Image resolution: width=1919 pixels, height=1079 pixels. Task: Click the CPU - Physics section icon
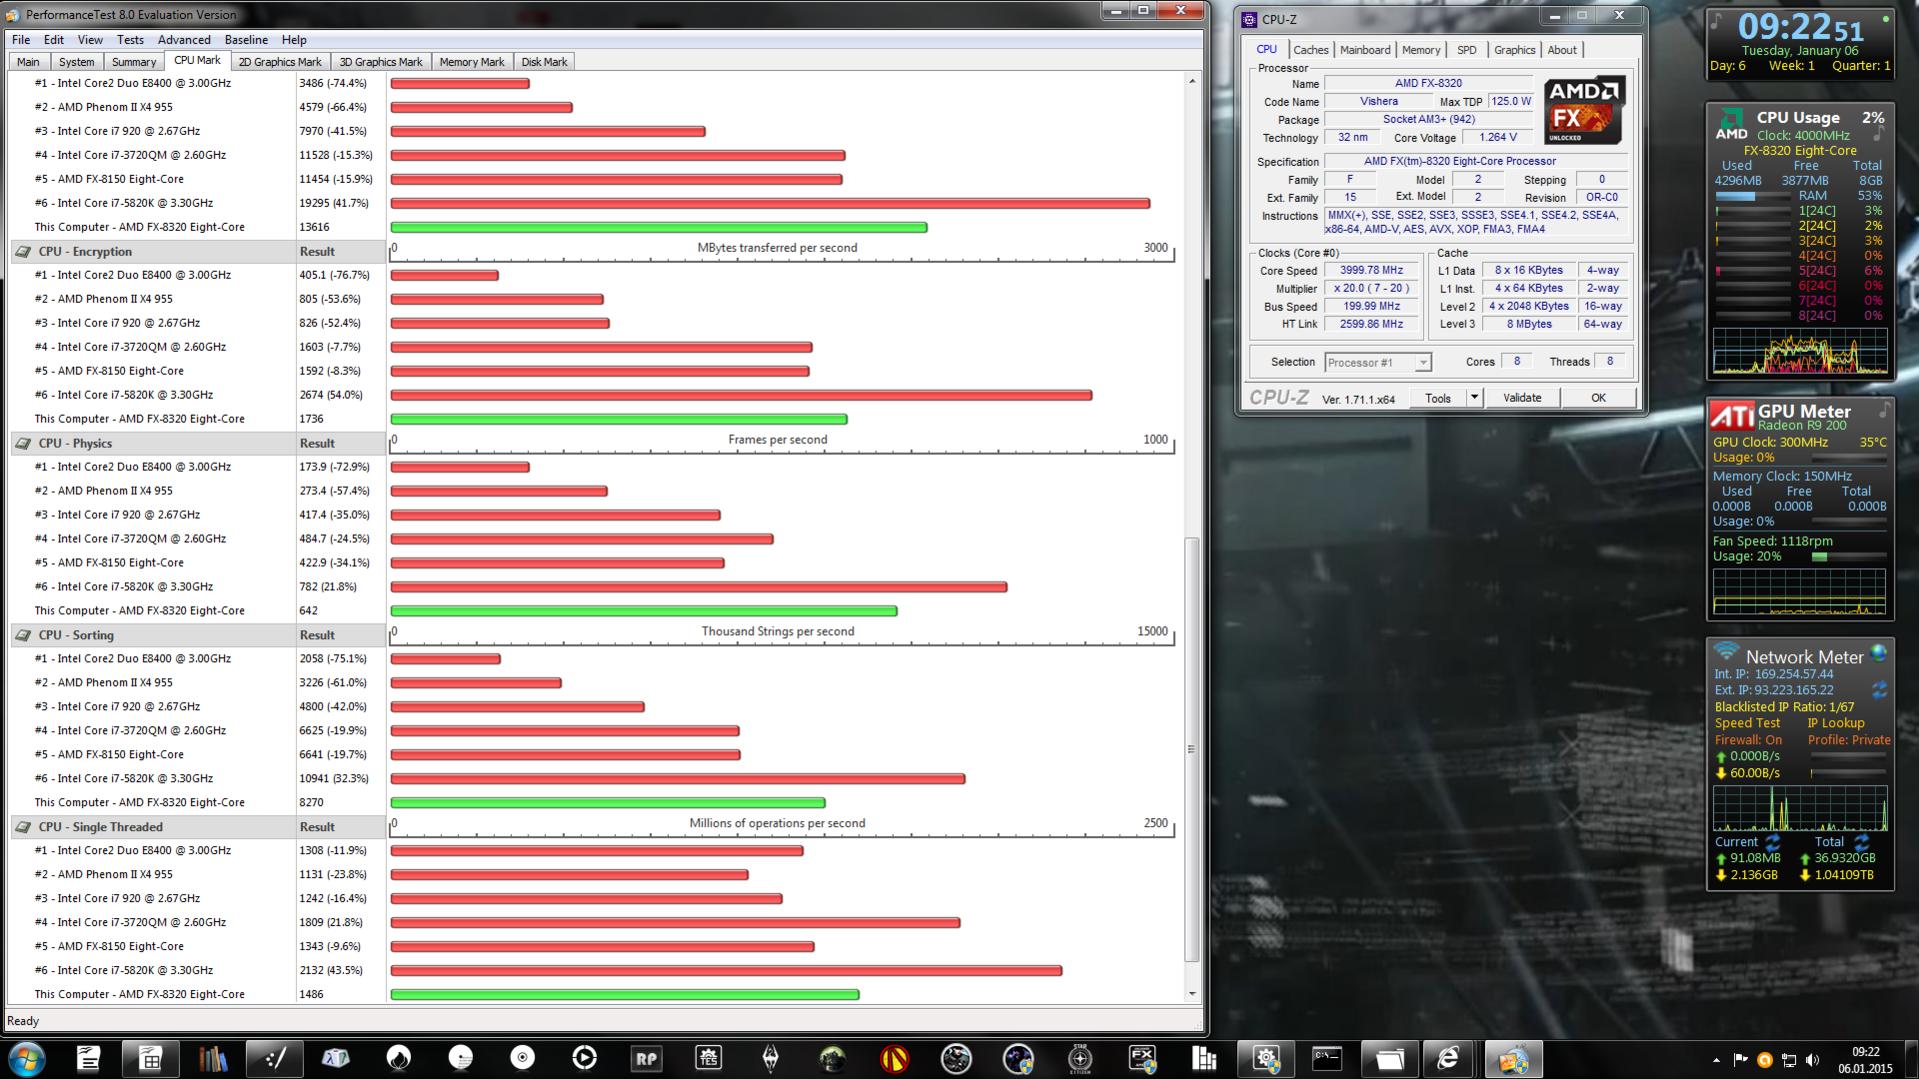click(22, 444)
